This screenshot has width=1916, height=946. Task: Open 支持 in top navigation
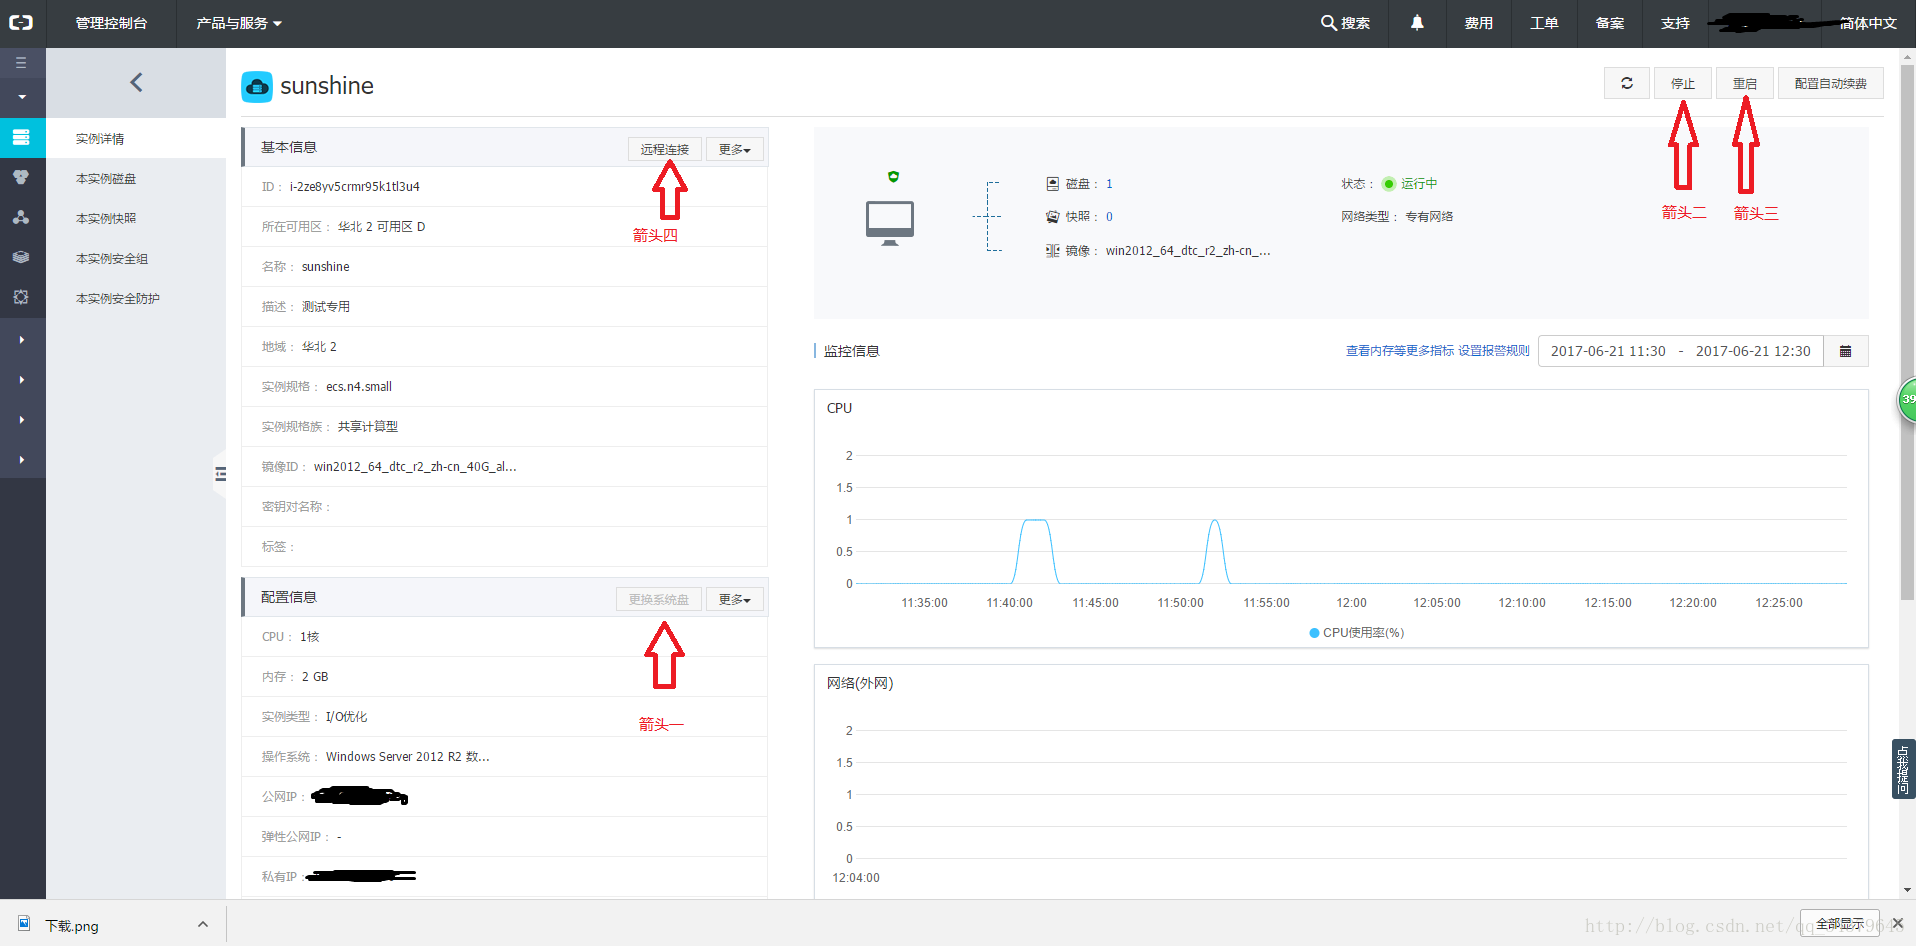coord(1675,23)
